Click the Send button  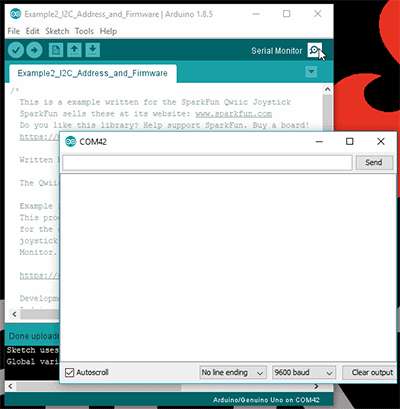tap(374, 163)
